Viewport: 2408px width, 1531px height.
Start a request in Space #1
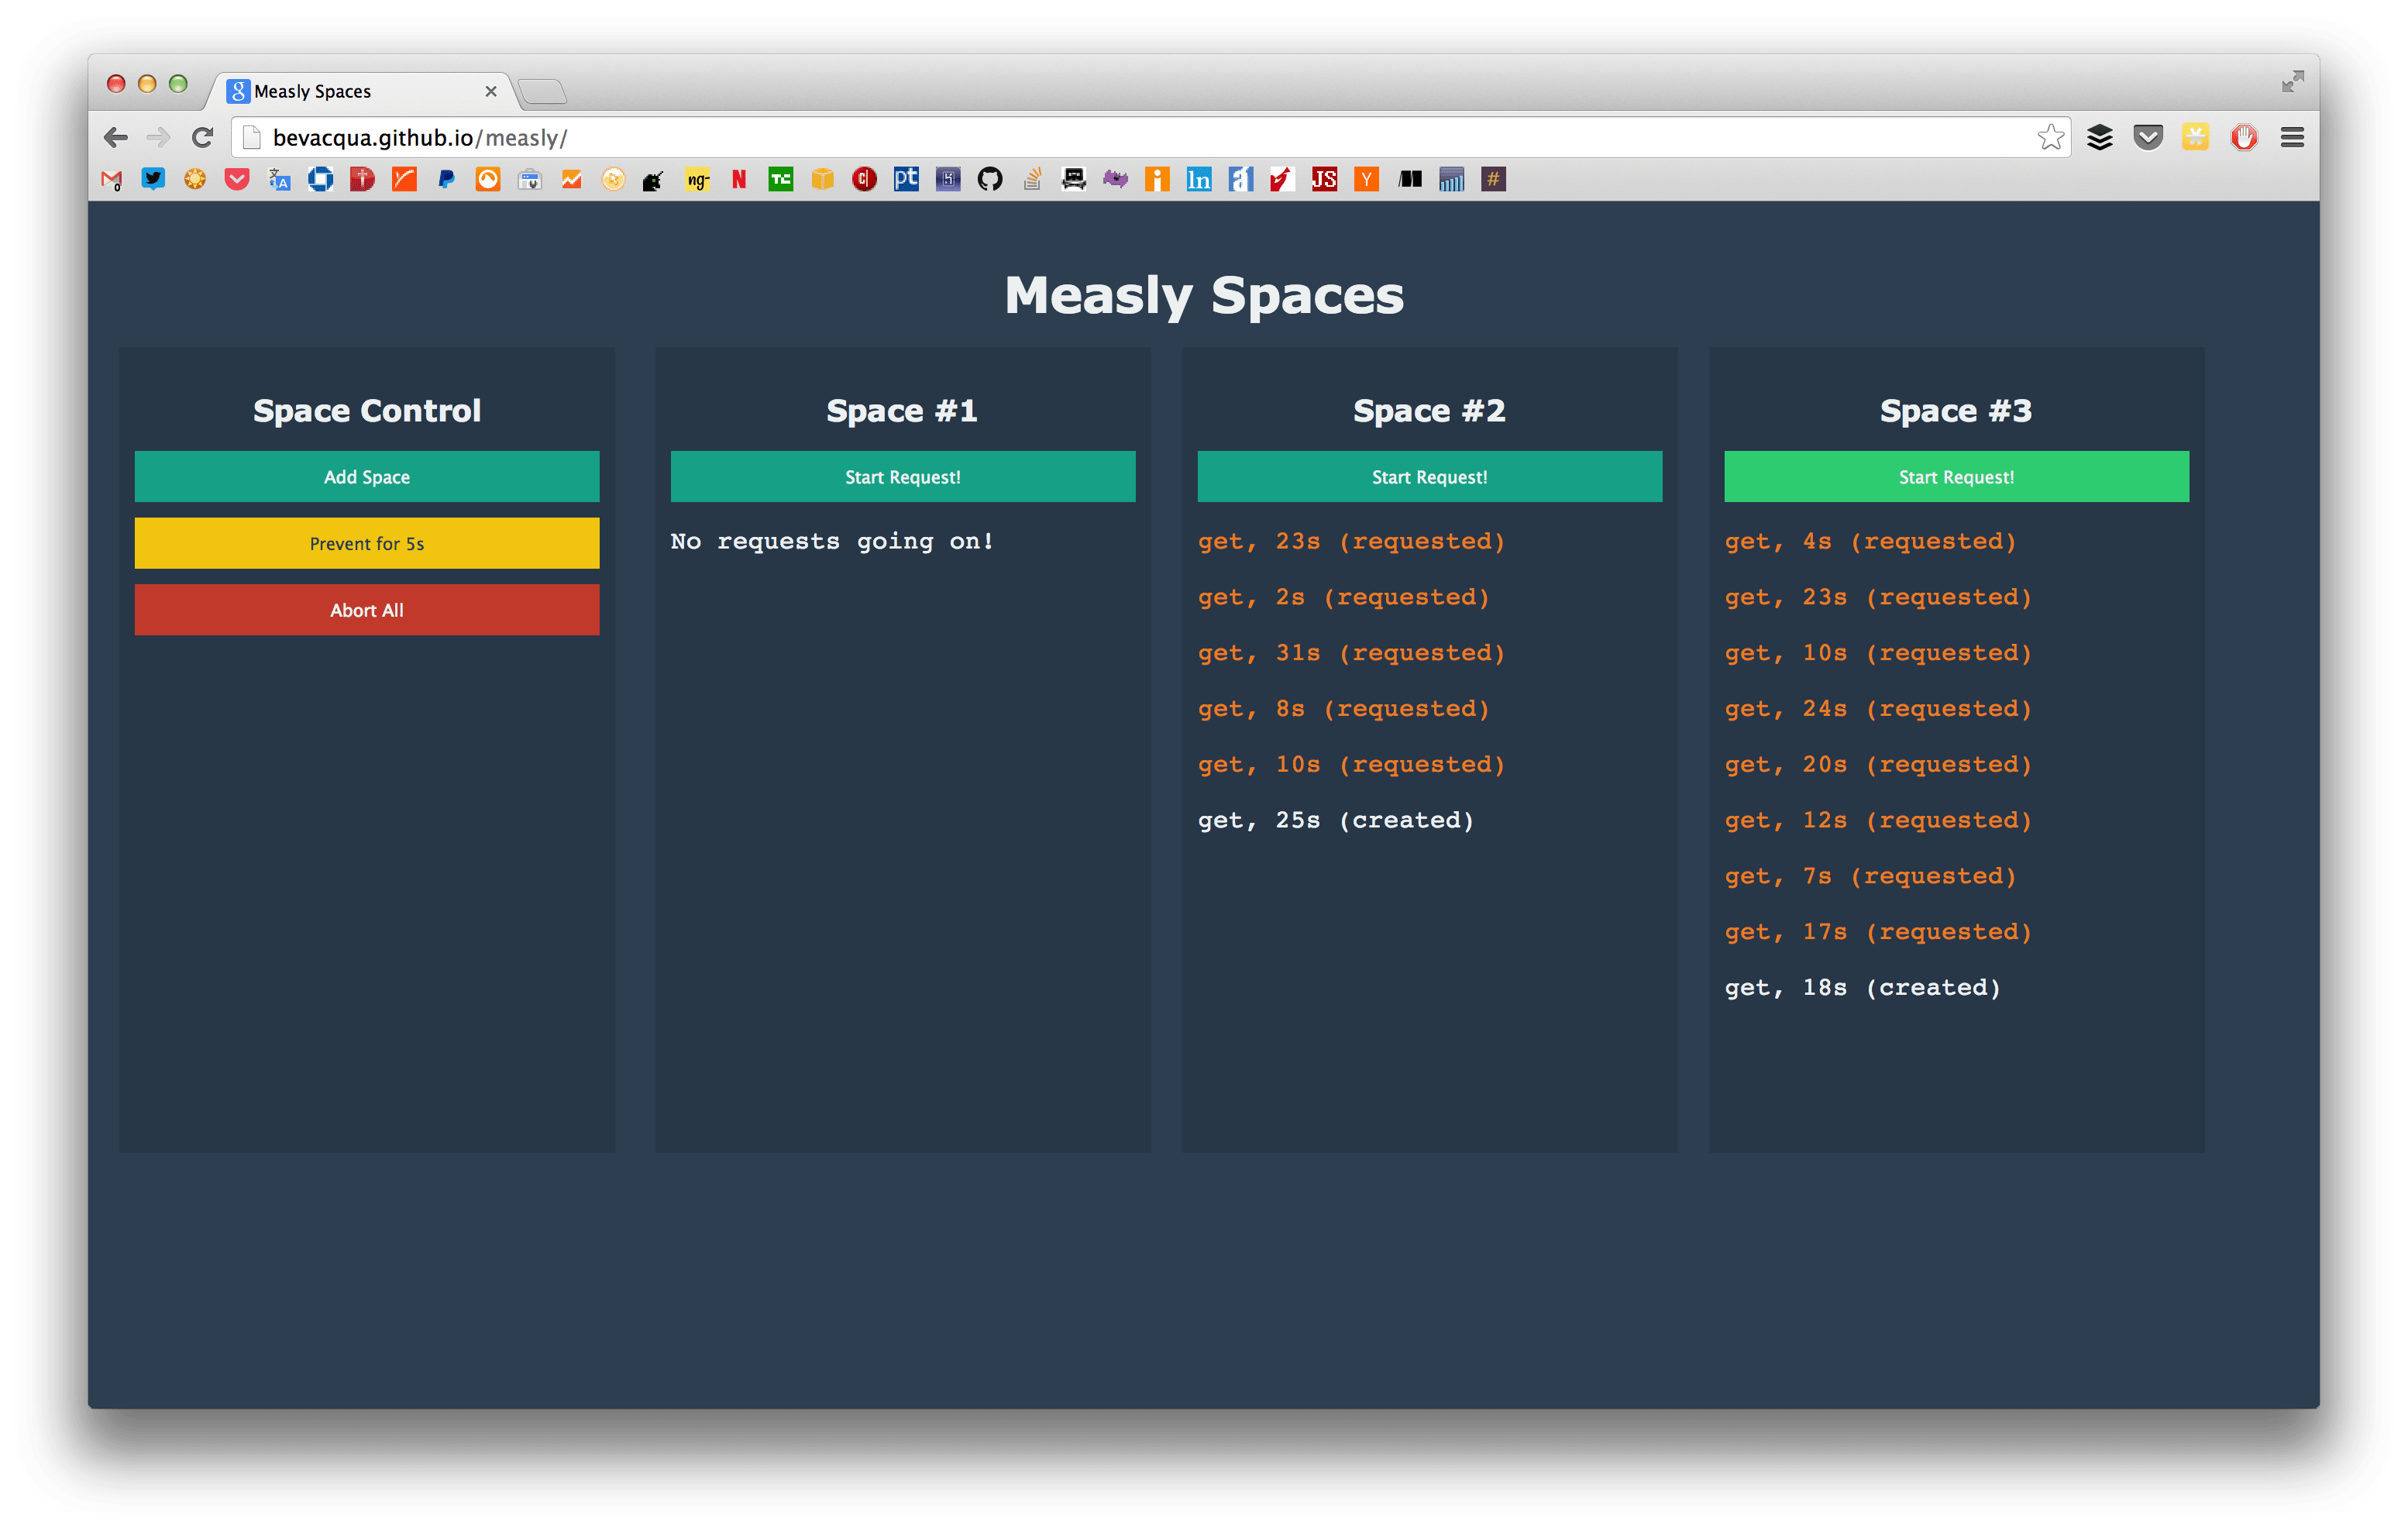click(903, 477)
